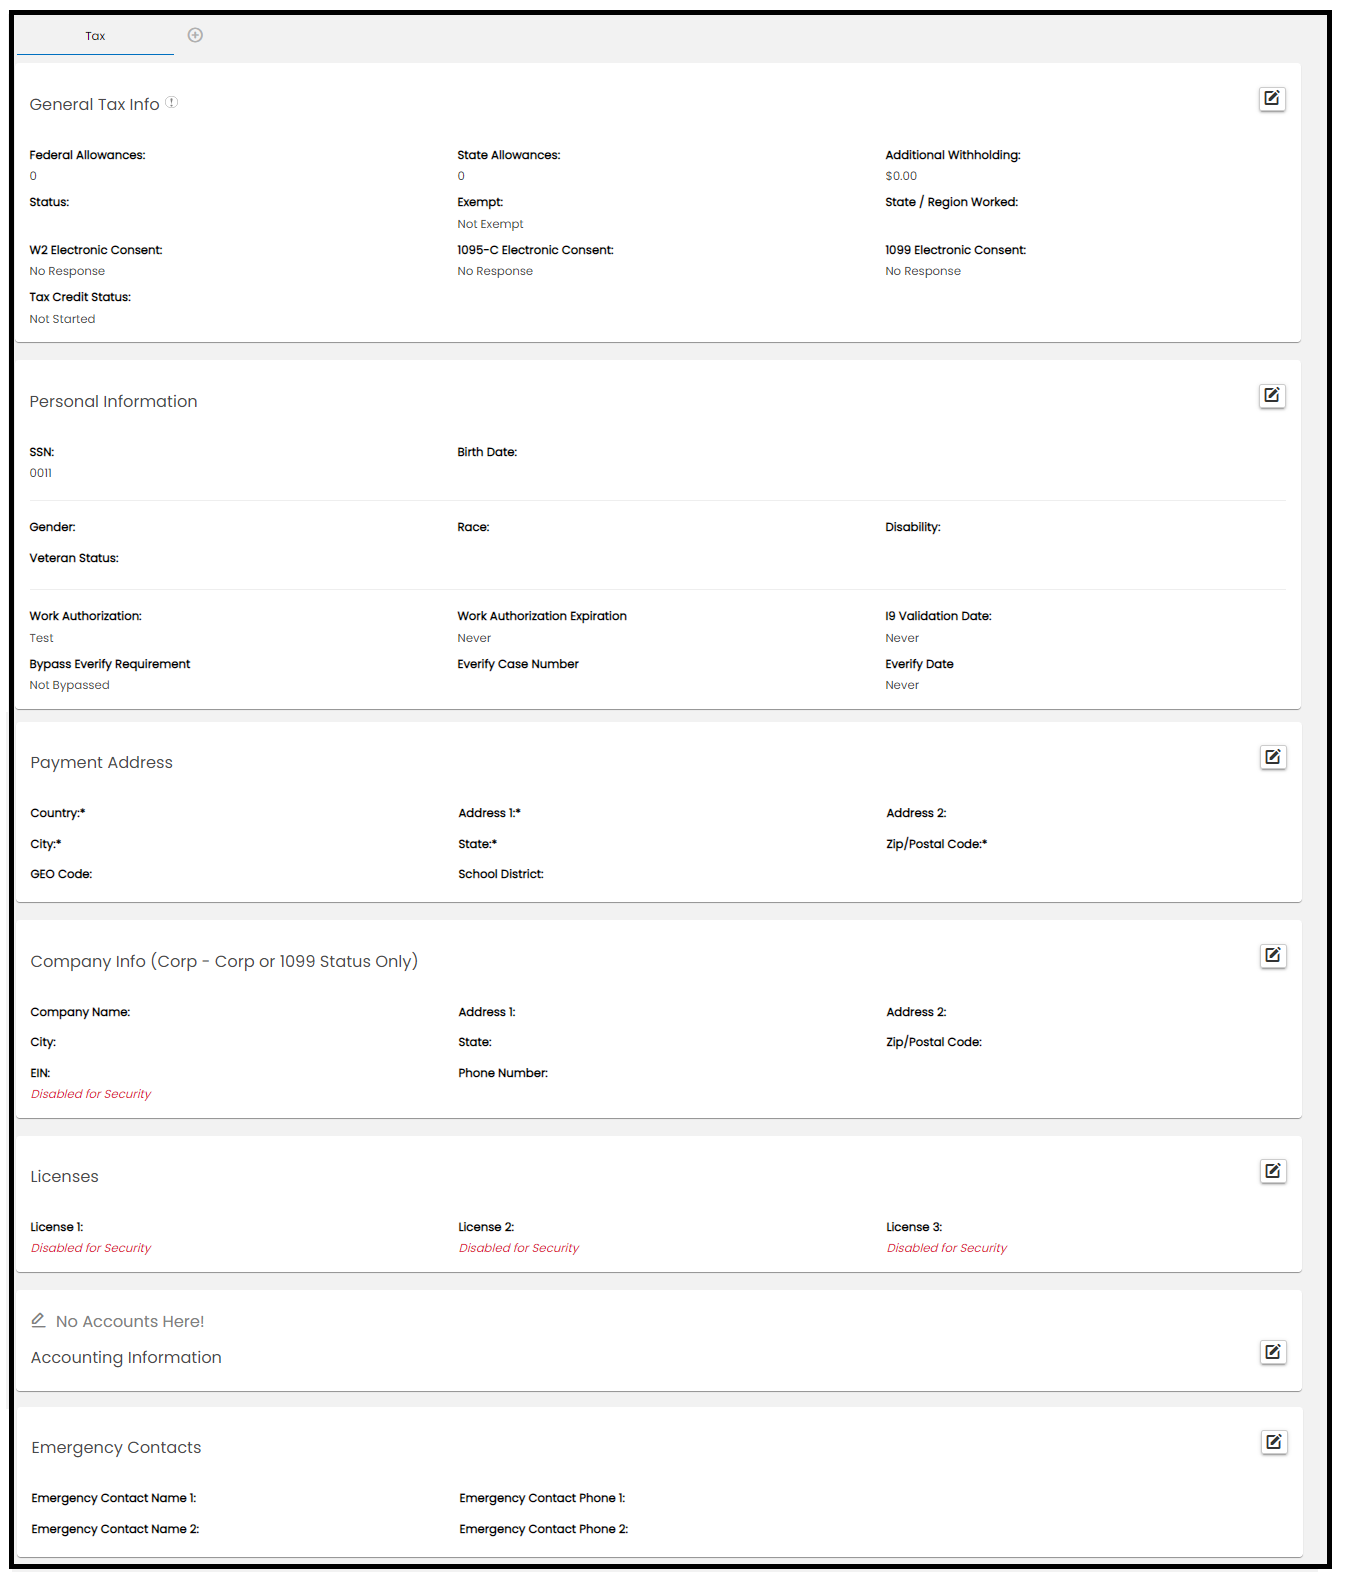Click the pencil icon beside No Accounts Here
The image size is (1349, 1581).
coord(39,1320)
